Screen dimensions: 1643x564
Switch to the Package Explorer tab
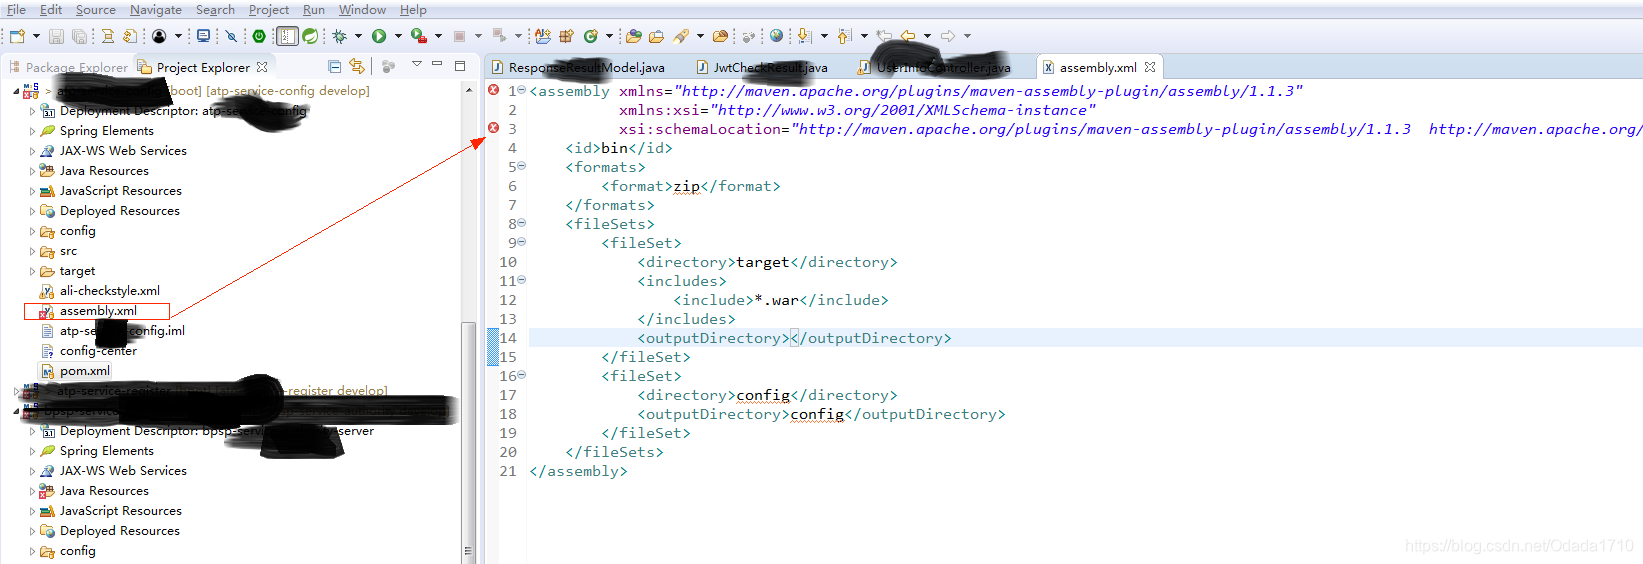coord(69,67)
